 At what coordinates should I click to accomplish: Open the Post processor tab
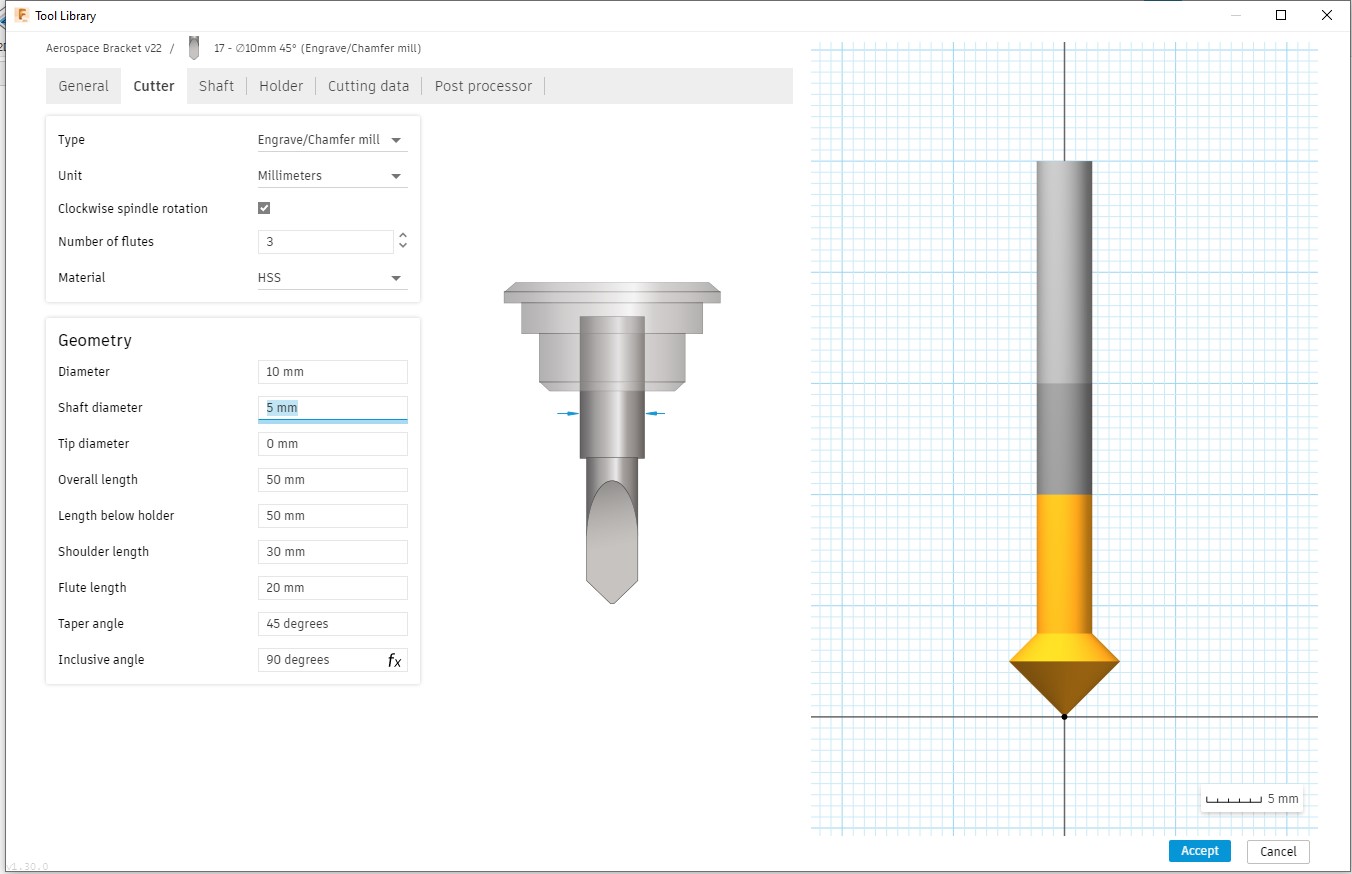click(x=483, y=86)
